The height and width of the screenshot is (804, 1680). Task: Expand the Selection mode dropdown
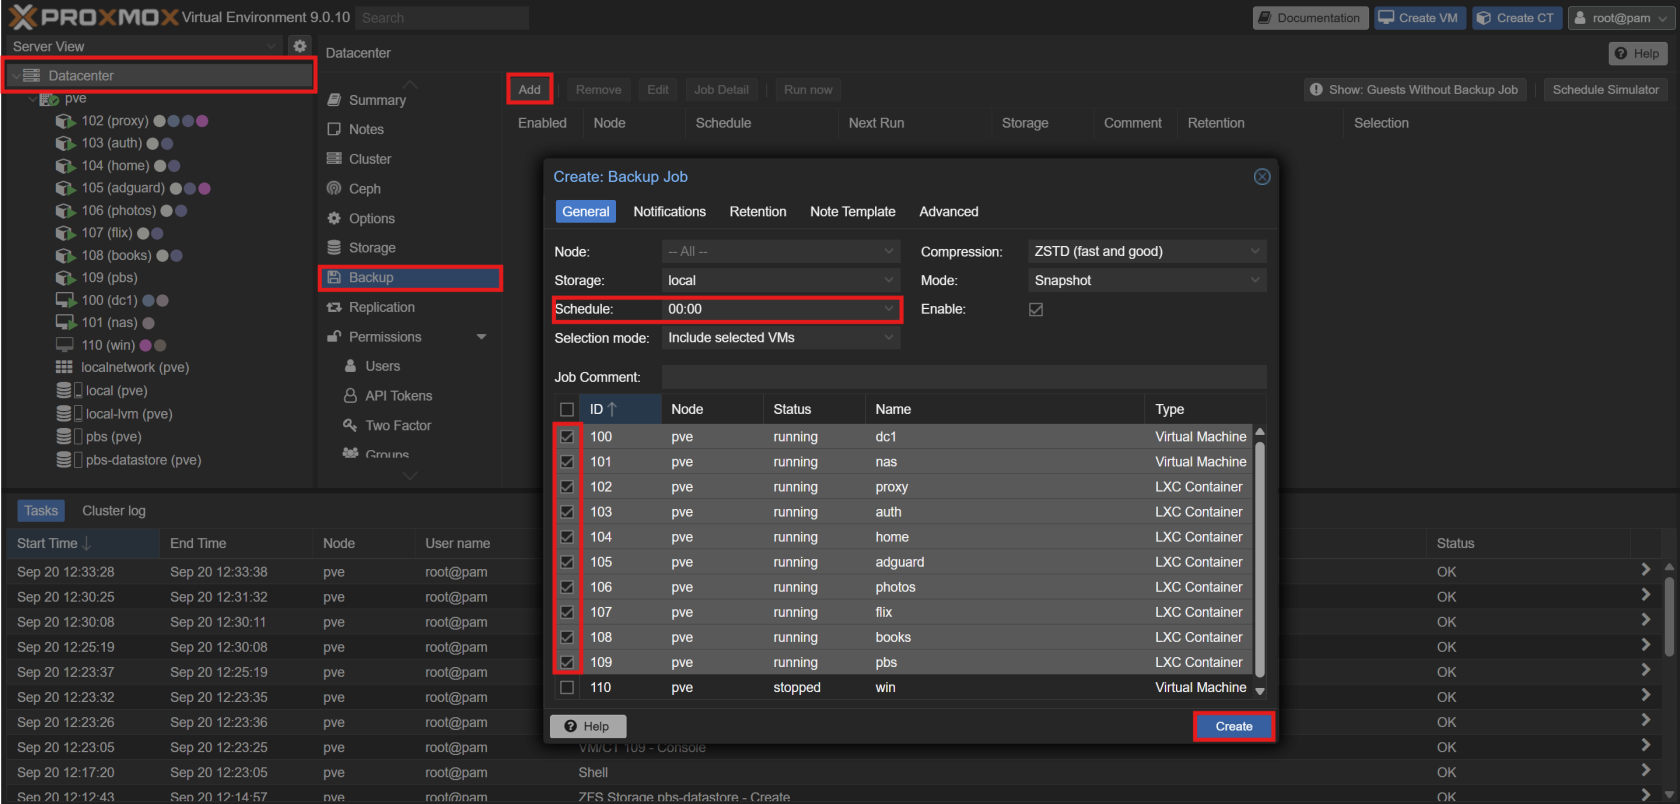(780, 338)
